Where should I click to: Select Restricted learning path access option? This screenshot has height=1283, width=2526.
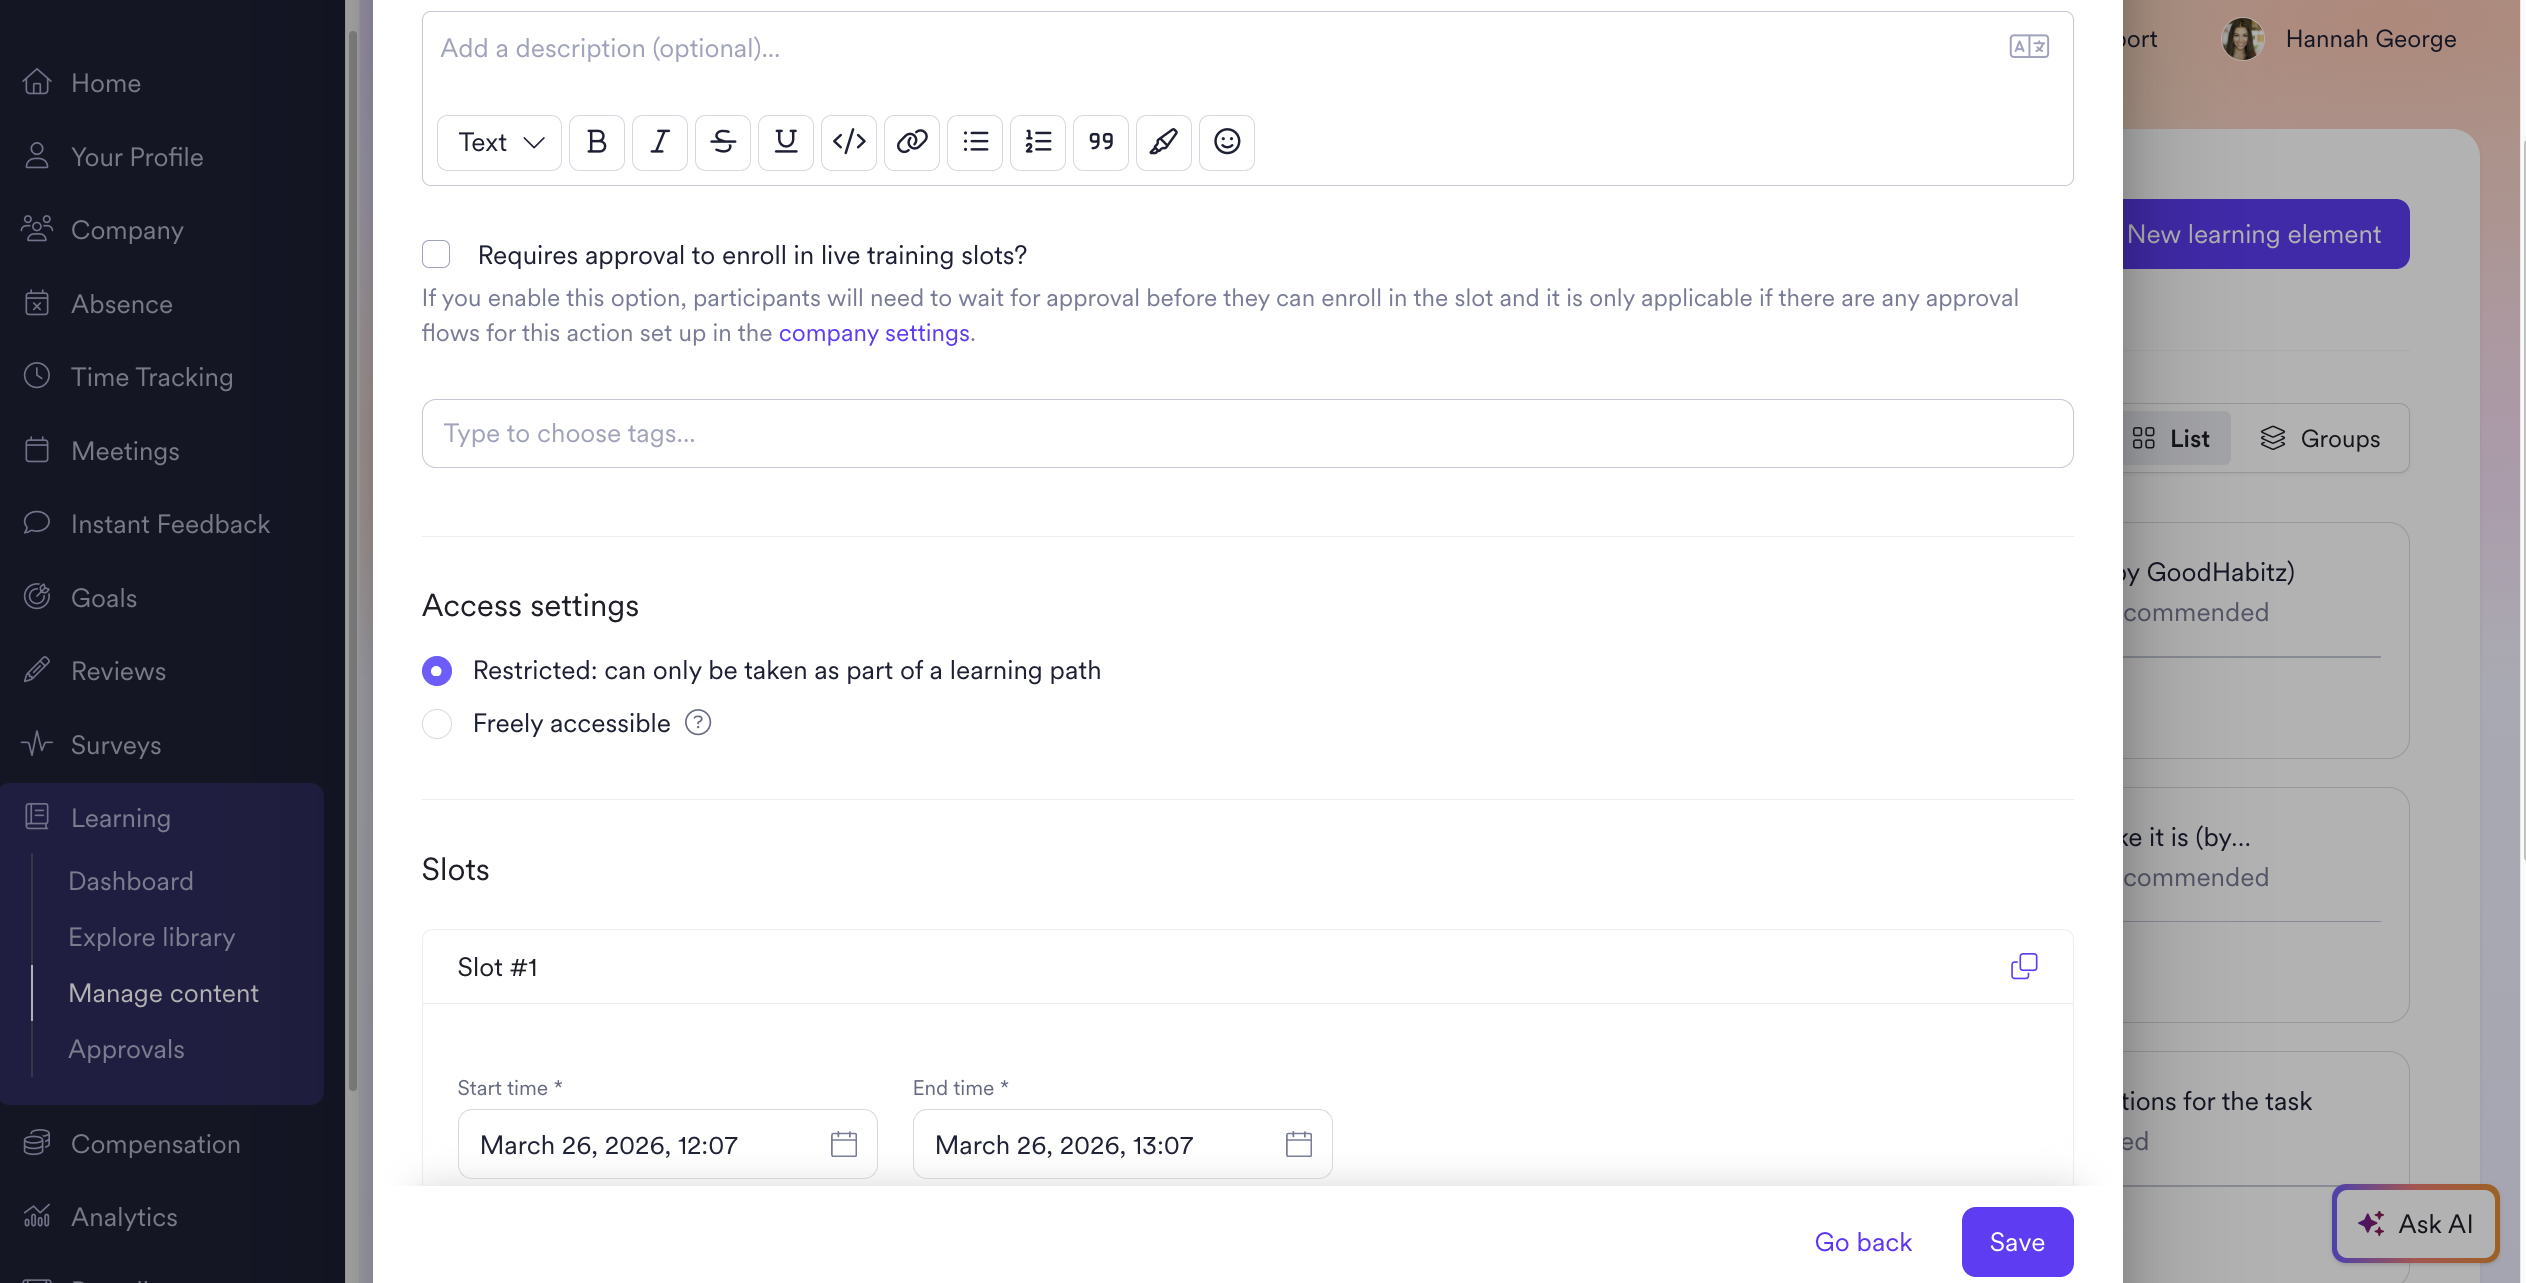pos(437,670)
